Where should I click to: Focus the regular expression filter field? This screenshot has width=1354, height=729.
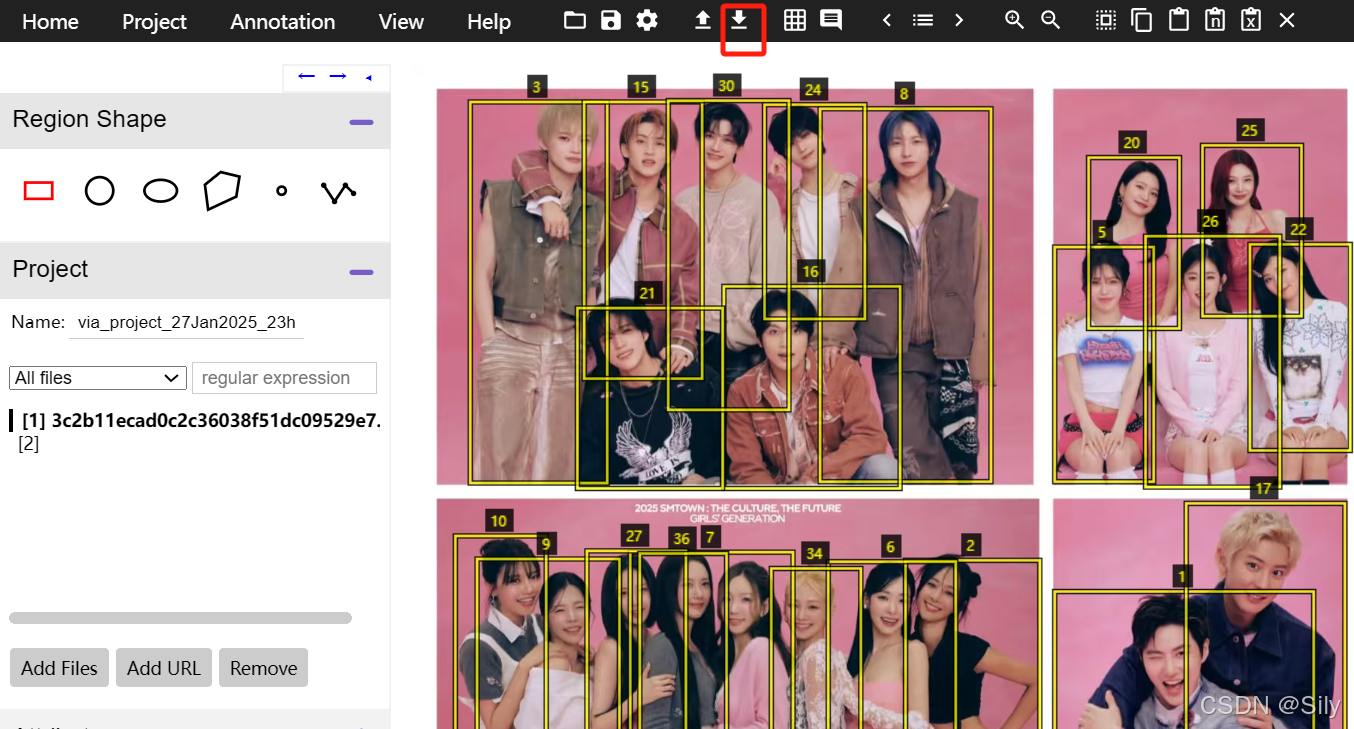click(x=284, y=378)
